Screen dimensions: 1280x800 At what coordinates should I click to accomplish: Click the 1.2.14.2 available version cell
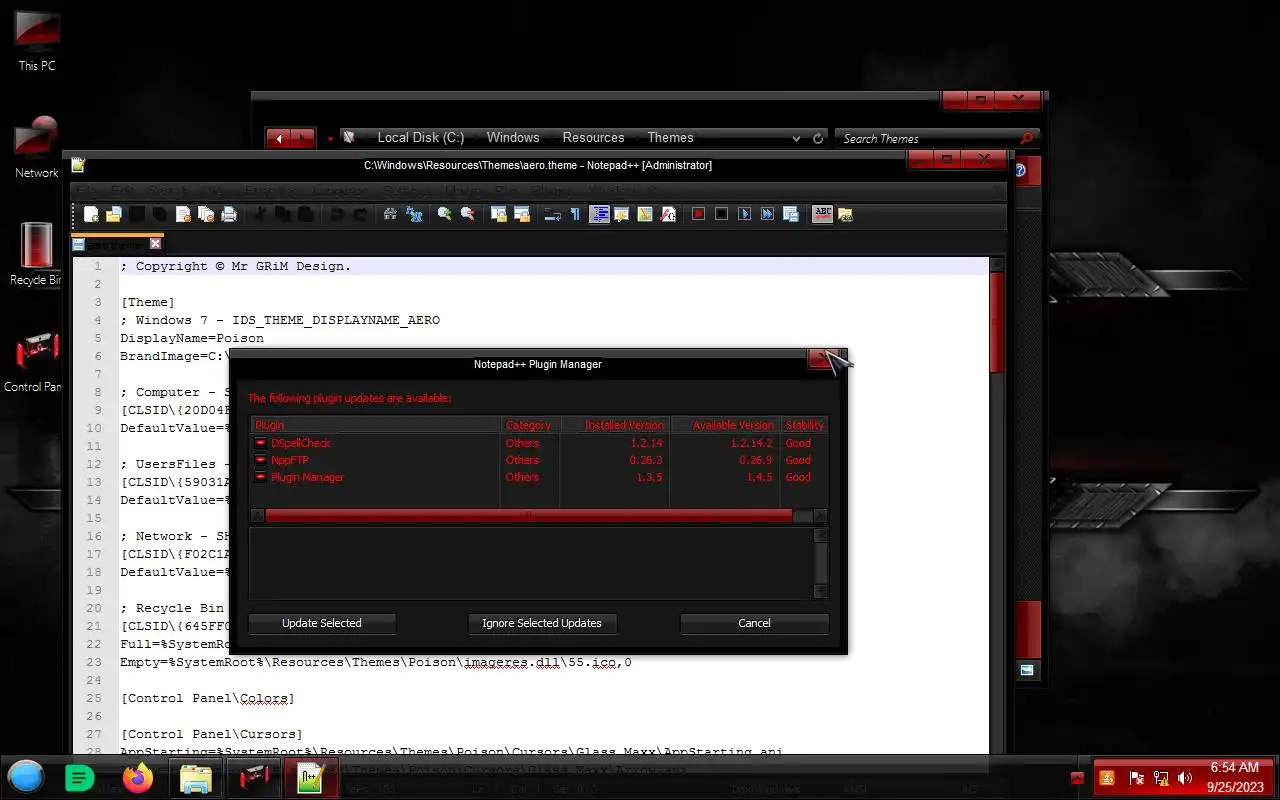point(750,443)
